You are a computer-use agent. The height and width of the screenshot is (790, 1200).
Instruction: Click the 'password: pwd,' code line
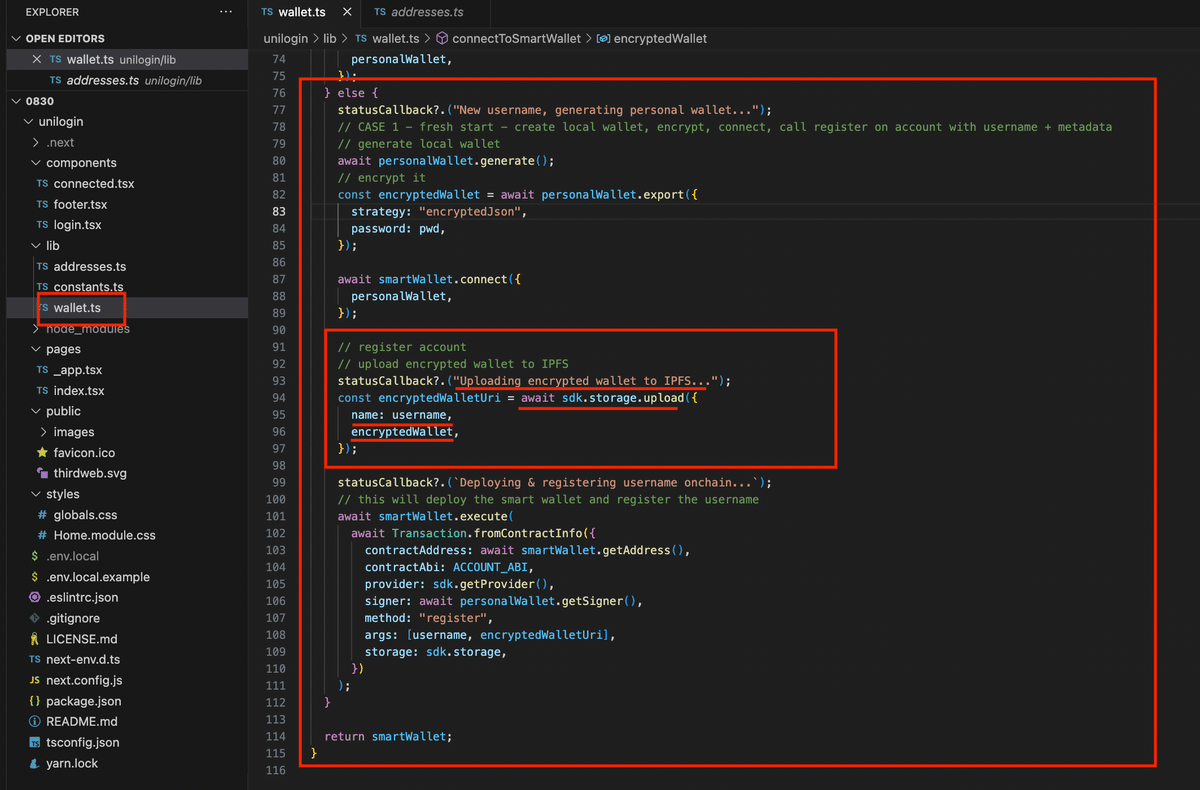click(398, 228)
